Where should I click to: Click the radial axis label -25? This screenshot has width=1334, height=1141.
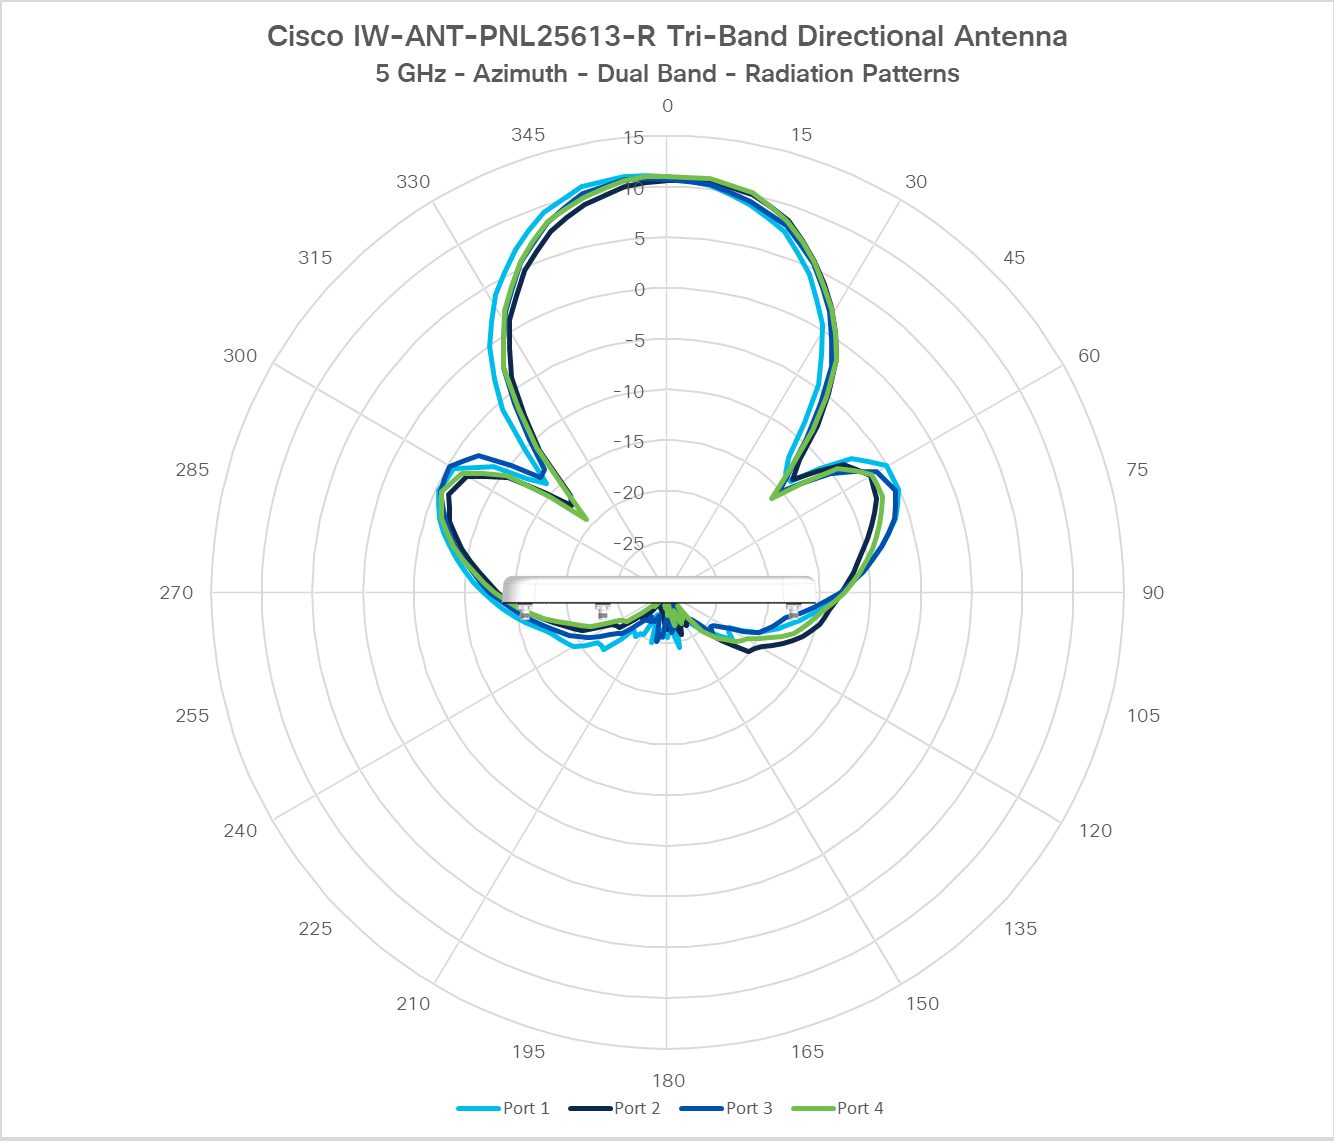coord(629,544)
